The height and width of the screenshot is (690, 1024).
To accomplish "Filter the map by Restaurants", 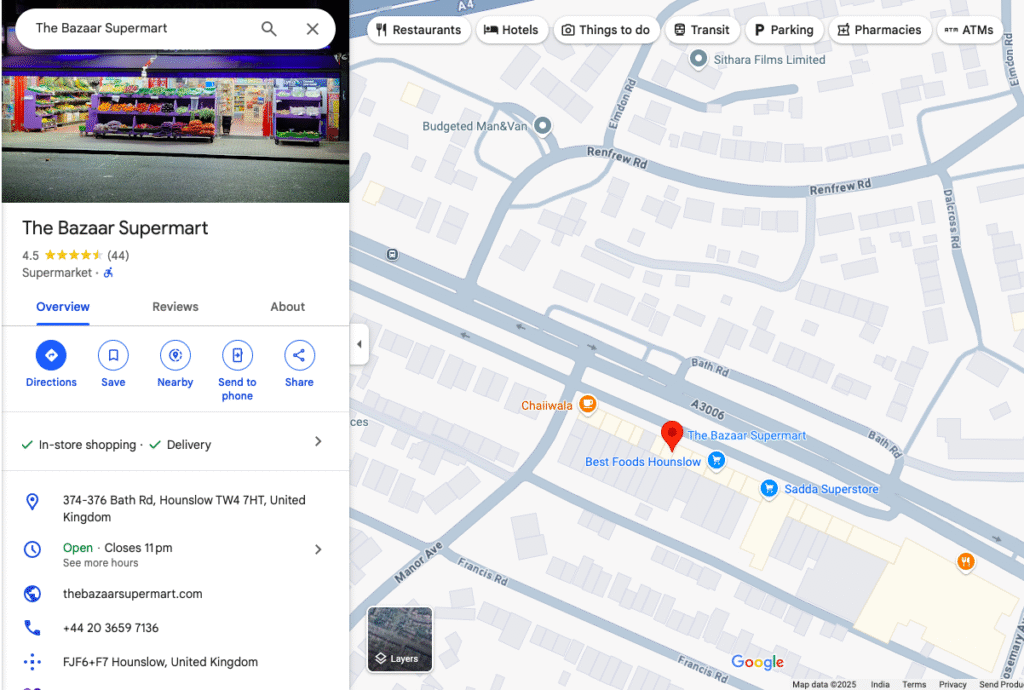I will click(x=419, y=30).
